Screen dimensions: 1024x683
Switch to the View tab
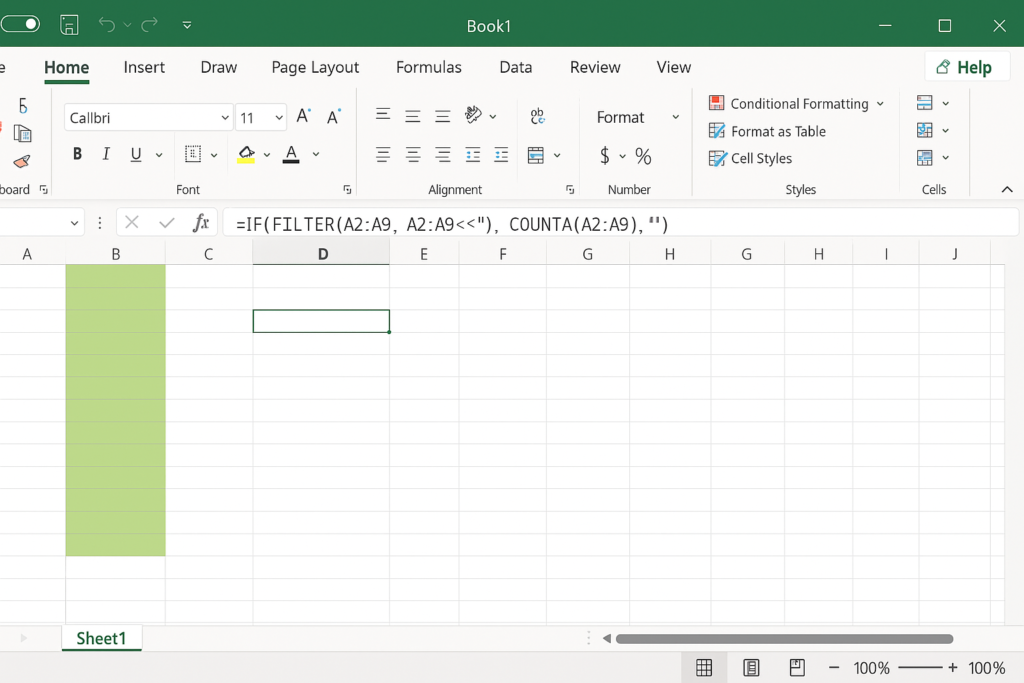coord(673,67)
